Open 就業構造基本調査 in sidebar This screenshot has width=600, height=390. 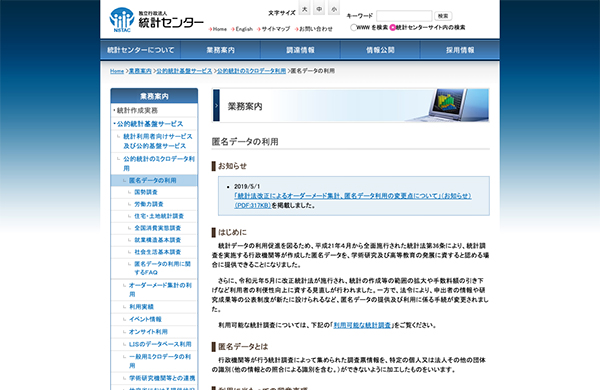(x=157, y=240)
